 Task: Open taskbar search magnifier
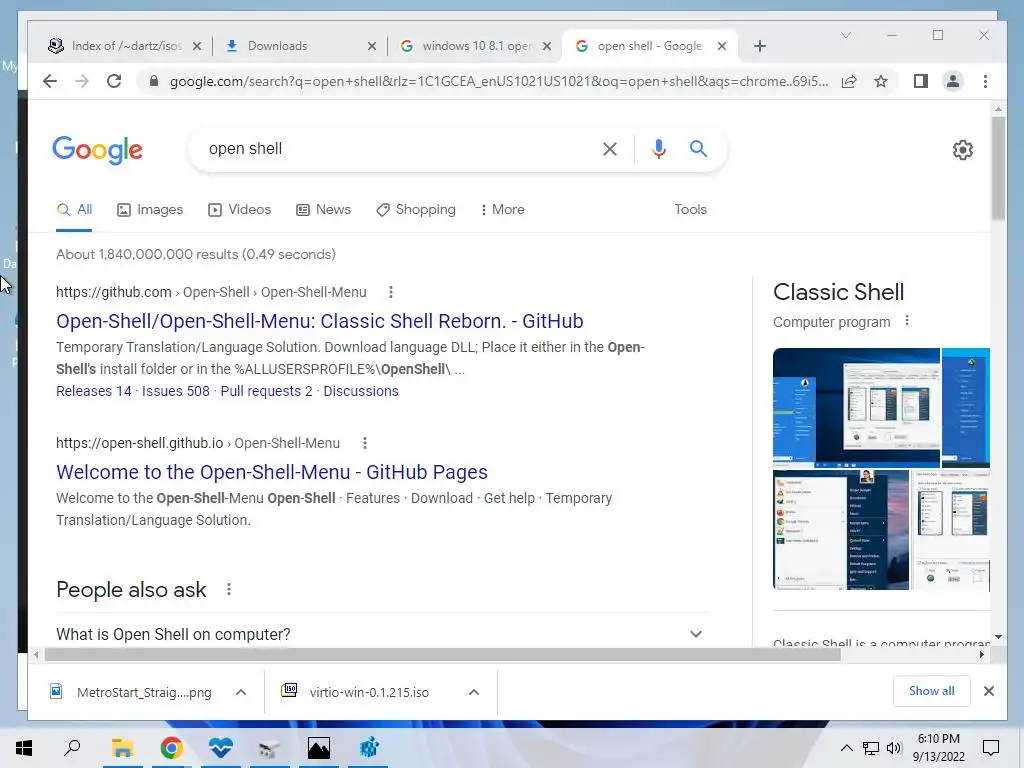pyautogui.click(x=72, y=748)
